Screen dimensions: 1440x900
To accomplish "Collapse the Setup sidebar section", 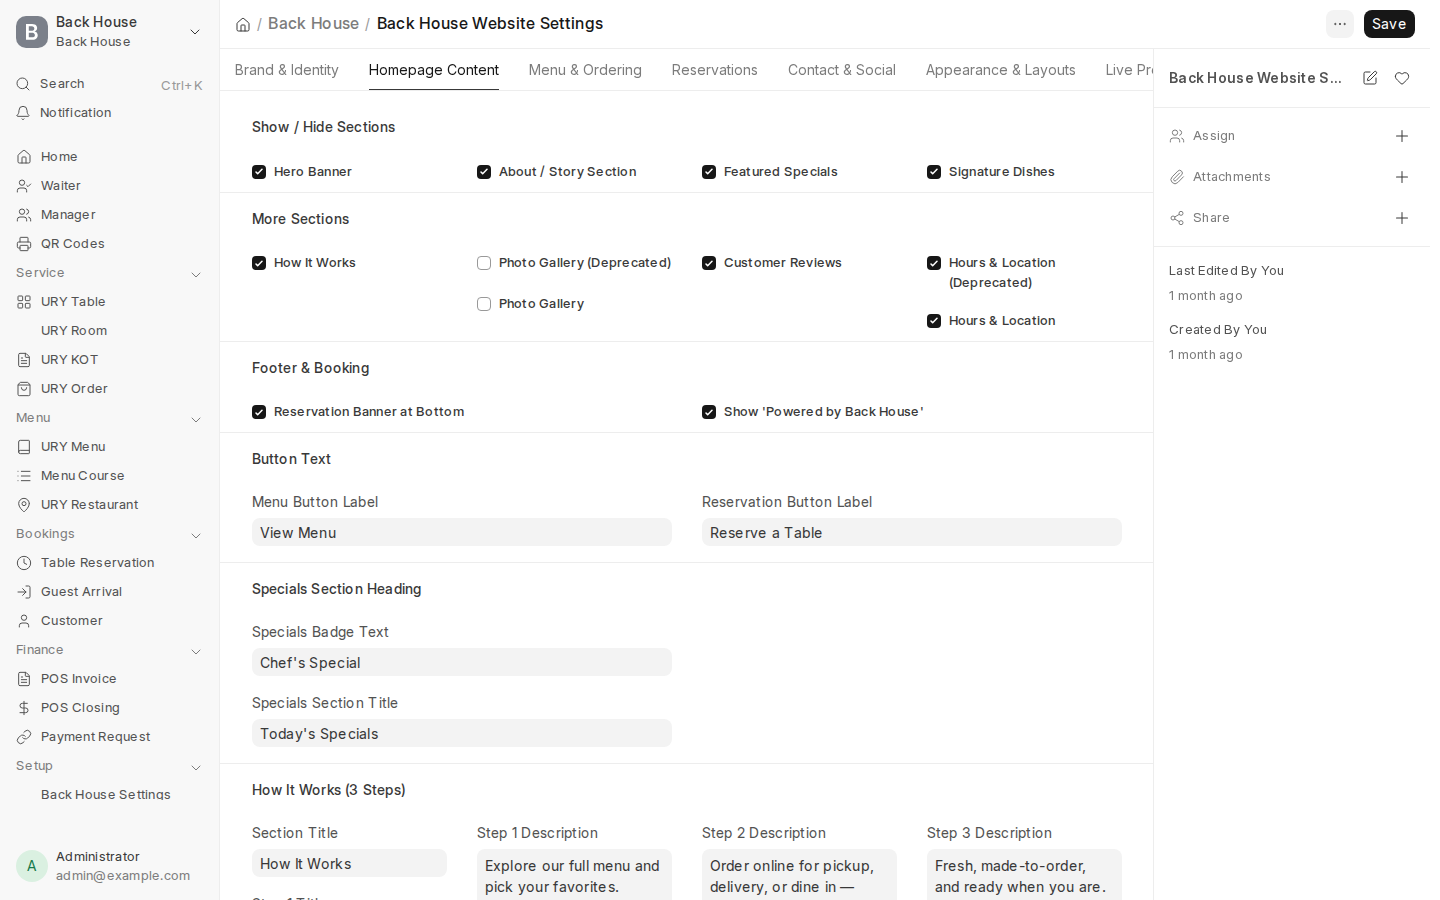I will pyautogui.click(x=196, y=767).
